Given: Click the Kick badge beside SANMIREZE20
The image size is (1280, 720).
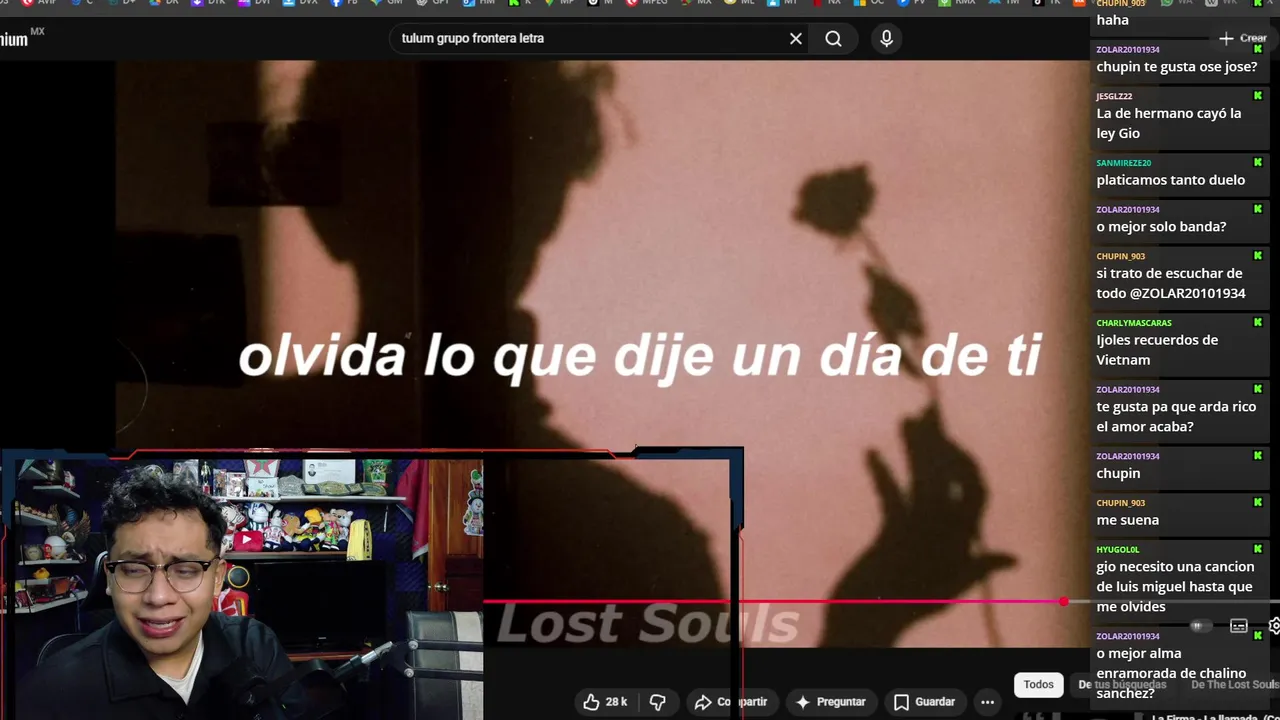Looking at the screenshot, I should (x=1258, y=162).
